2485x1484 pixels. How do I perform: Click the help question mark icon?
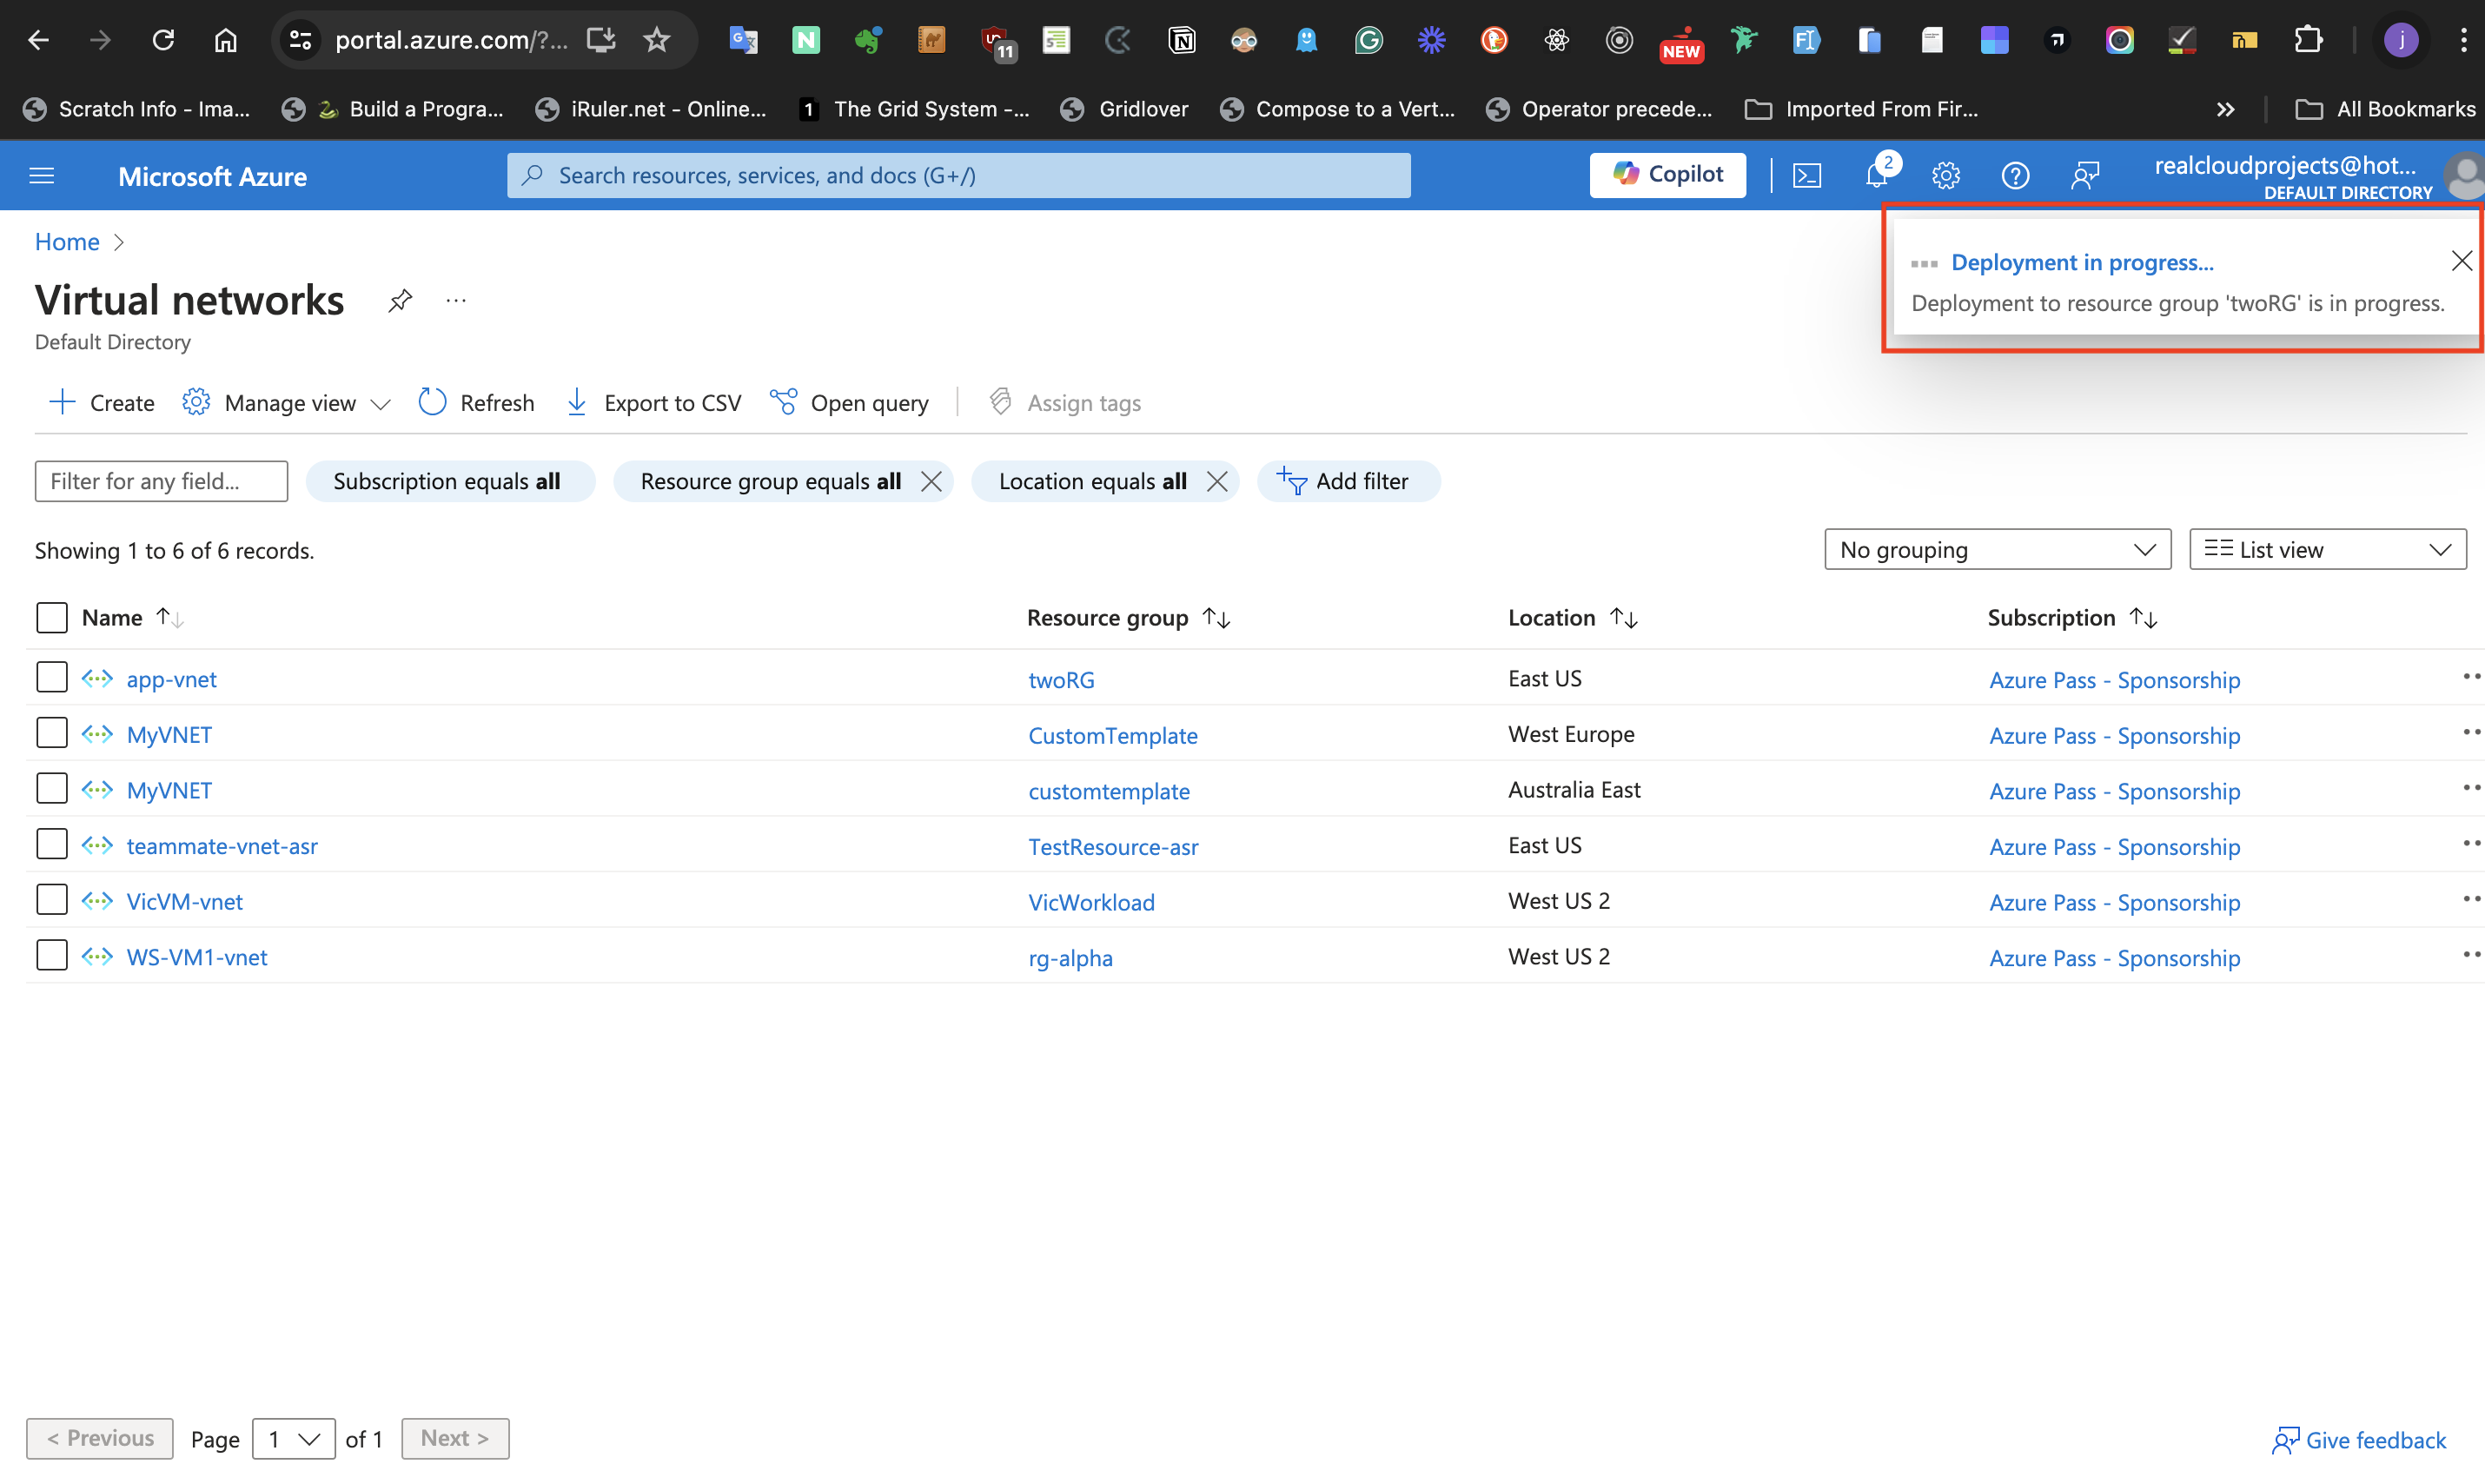point(2014,176)
